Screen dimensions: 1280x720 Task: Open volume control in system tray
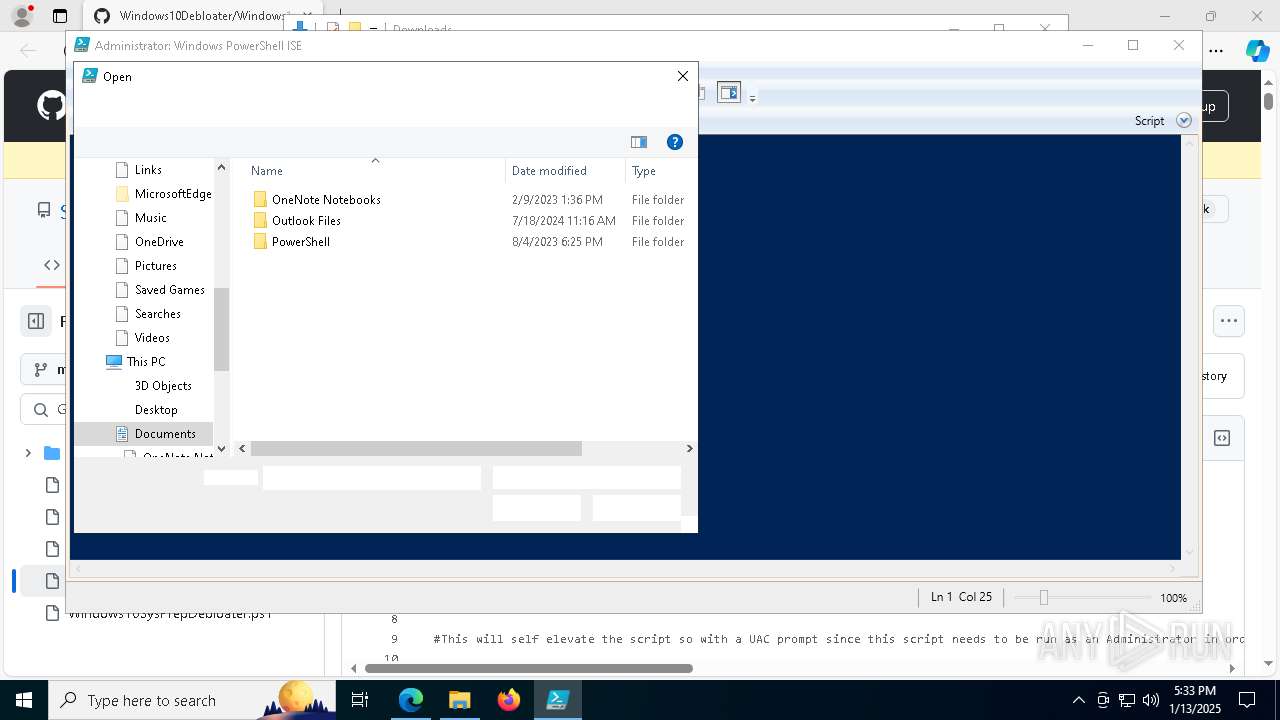pos(1151,700)
